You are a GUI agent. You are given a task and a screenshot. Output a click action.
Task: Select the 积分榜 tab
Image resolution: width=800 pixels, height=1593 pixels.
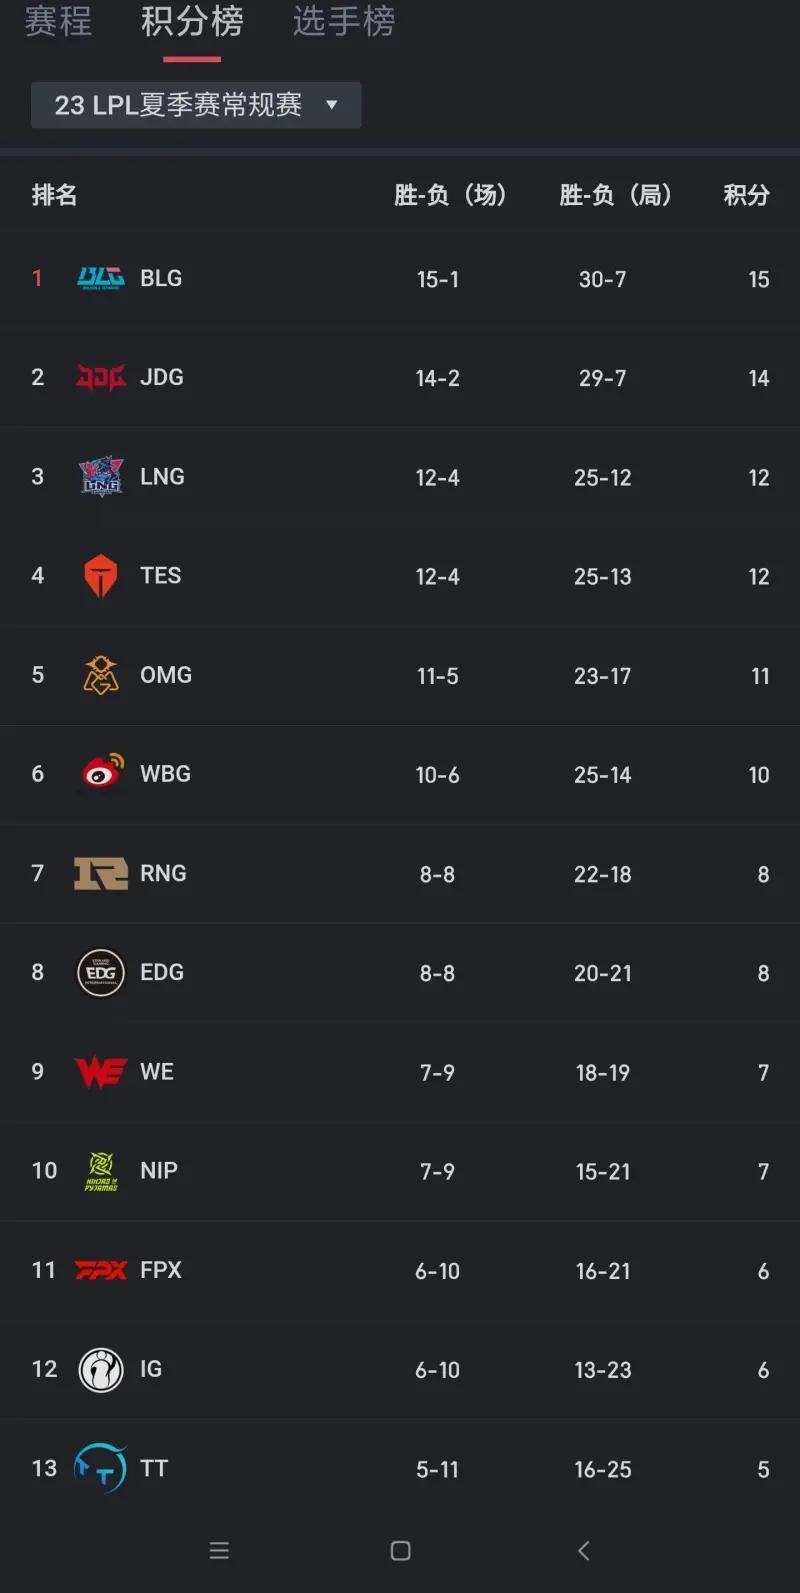tap(192, 21)
